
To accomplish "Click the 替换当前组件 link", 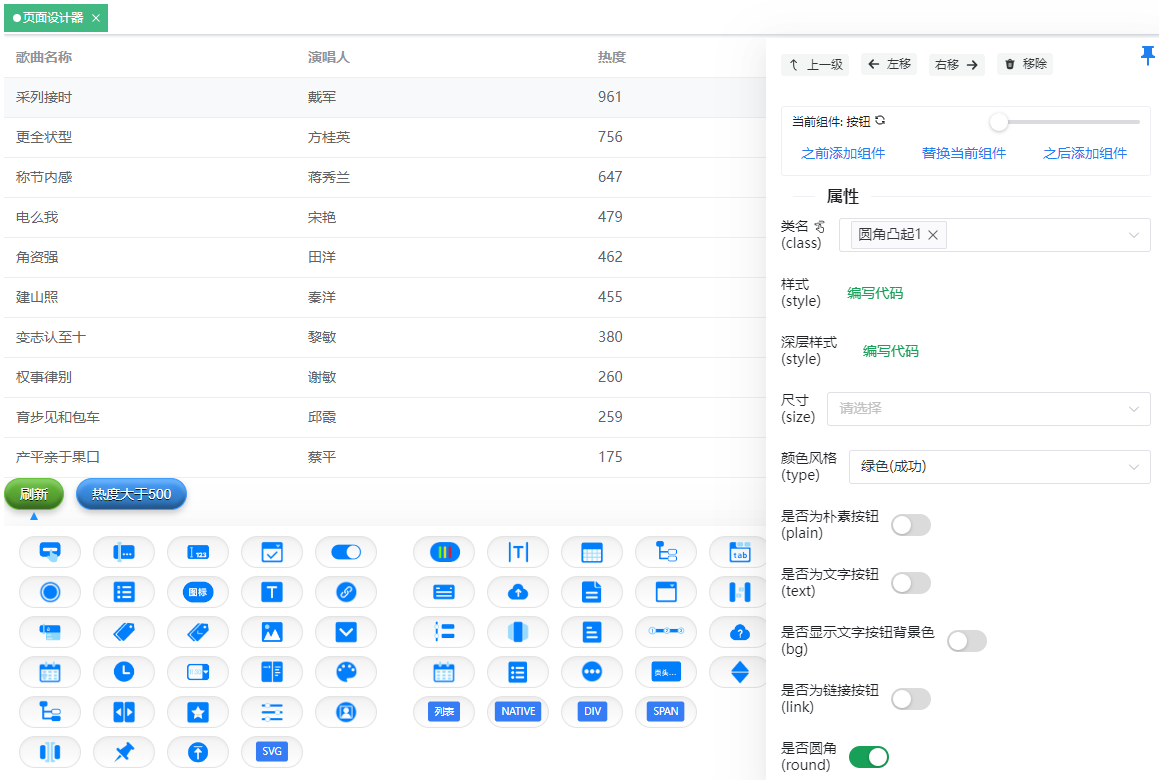I will (x=964, y=153).
